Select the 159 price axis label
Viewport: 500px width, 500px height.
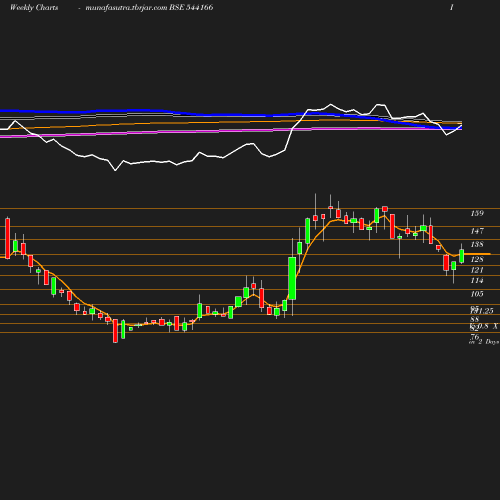[477, 213]
